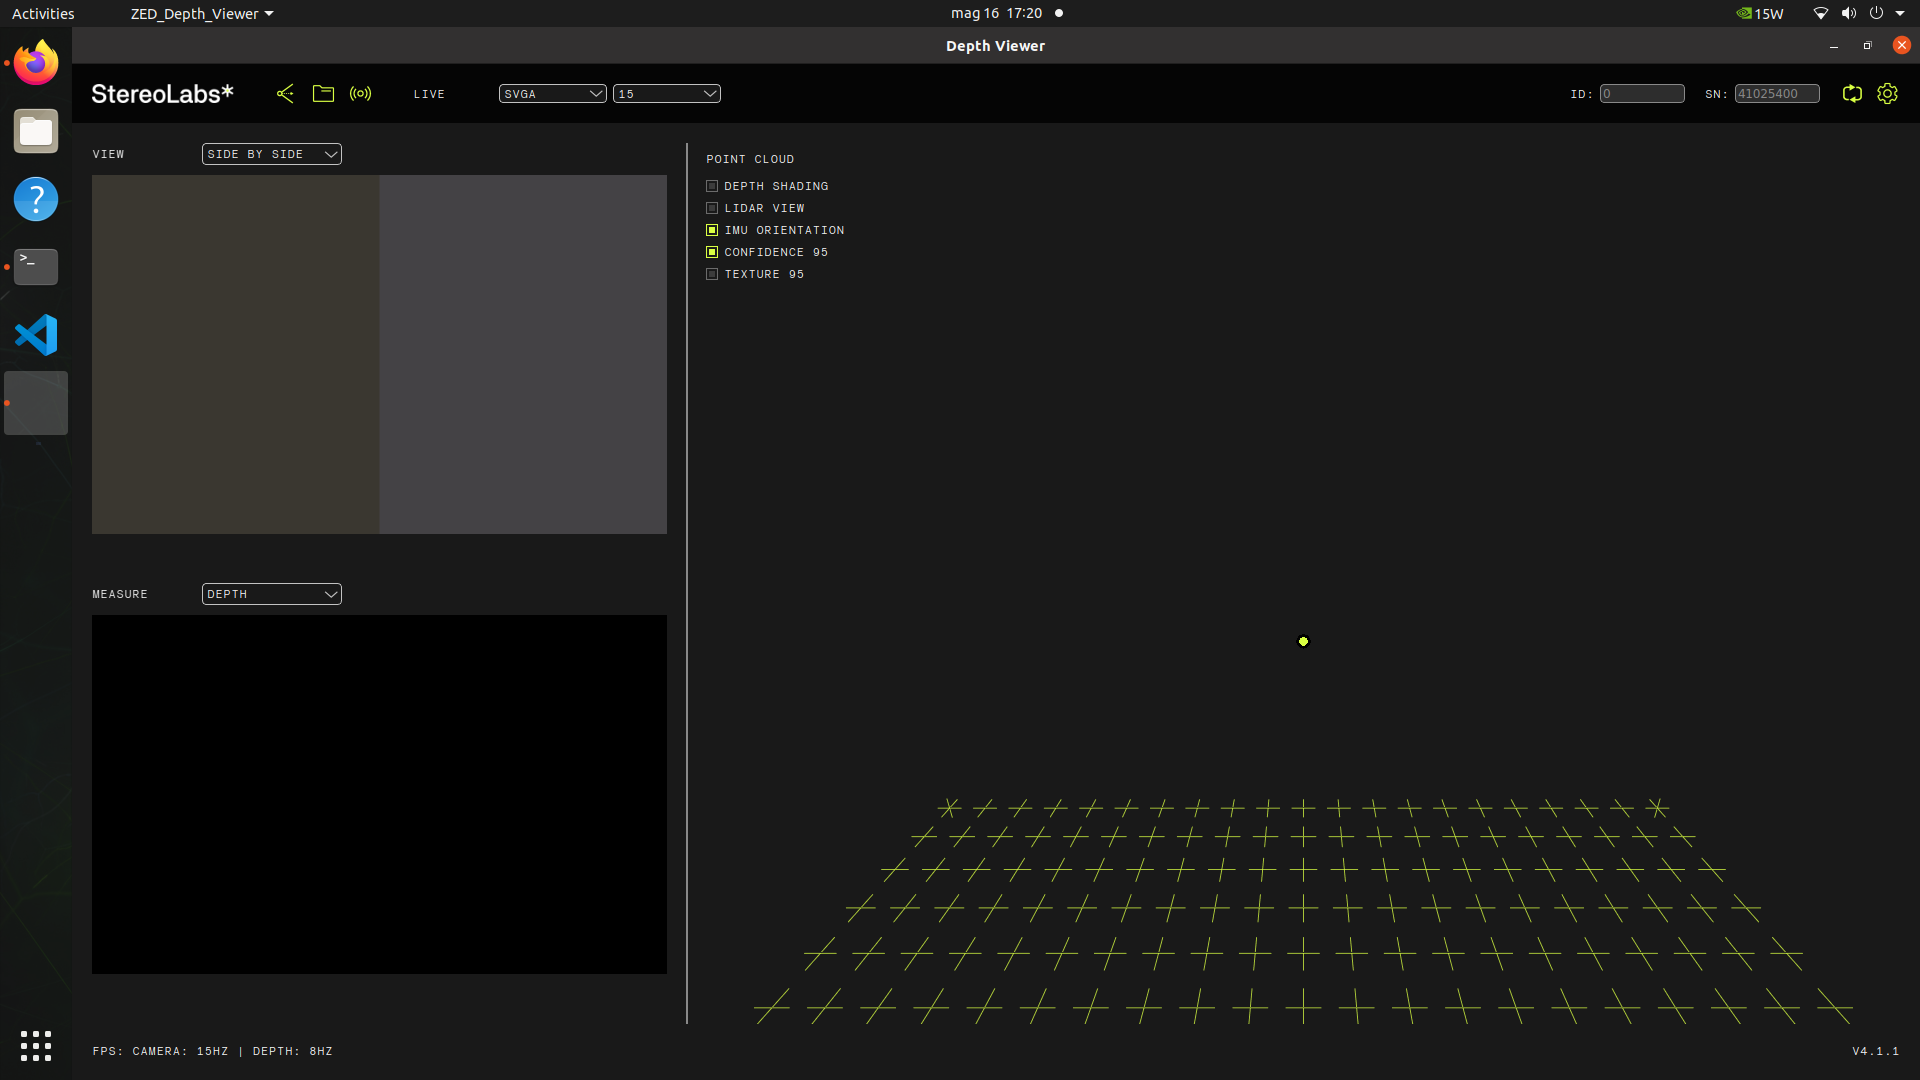This screenshot has height=1080, width=1920.
Task: Open a terminal from the dock
Action: point(35,267)
